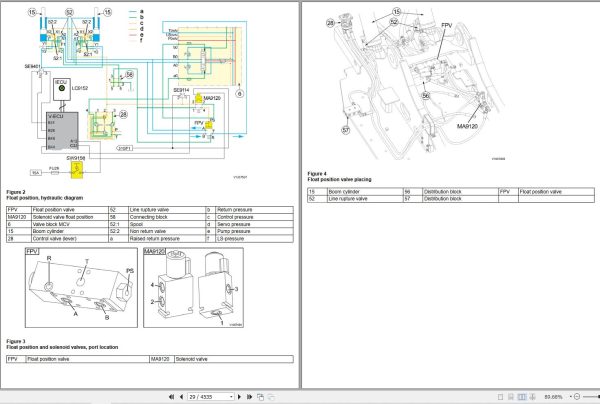Screen dimensions: 600x404
Task: Click the 'Solenoid valve float position' table cell
Action: click(70, 217)
